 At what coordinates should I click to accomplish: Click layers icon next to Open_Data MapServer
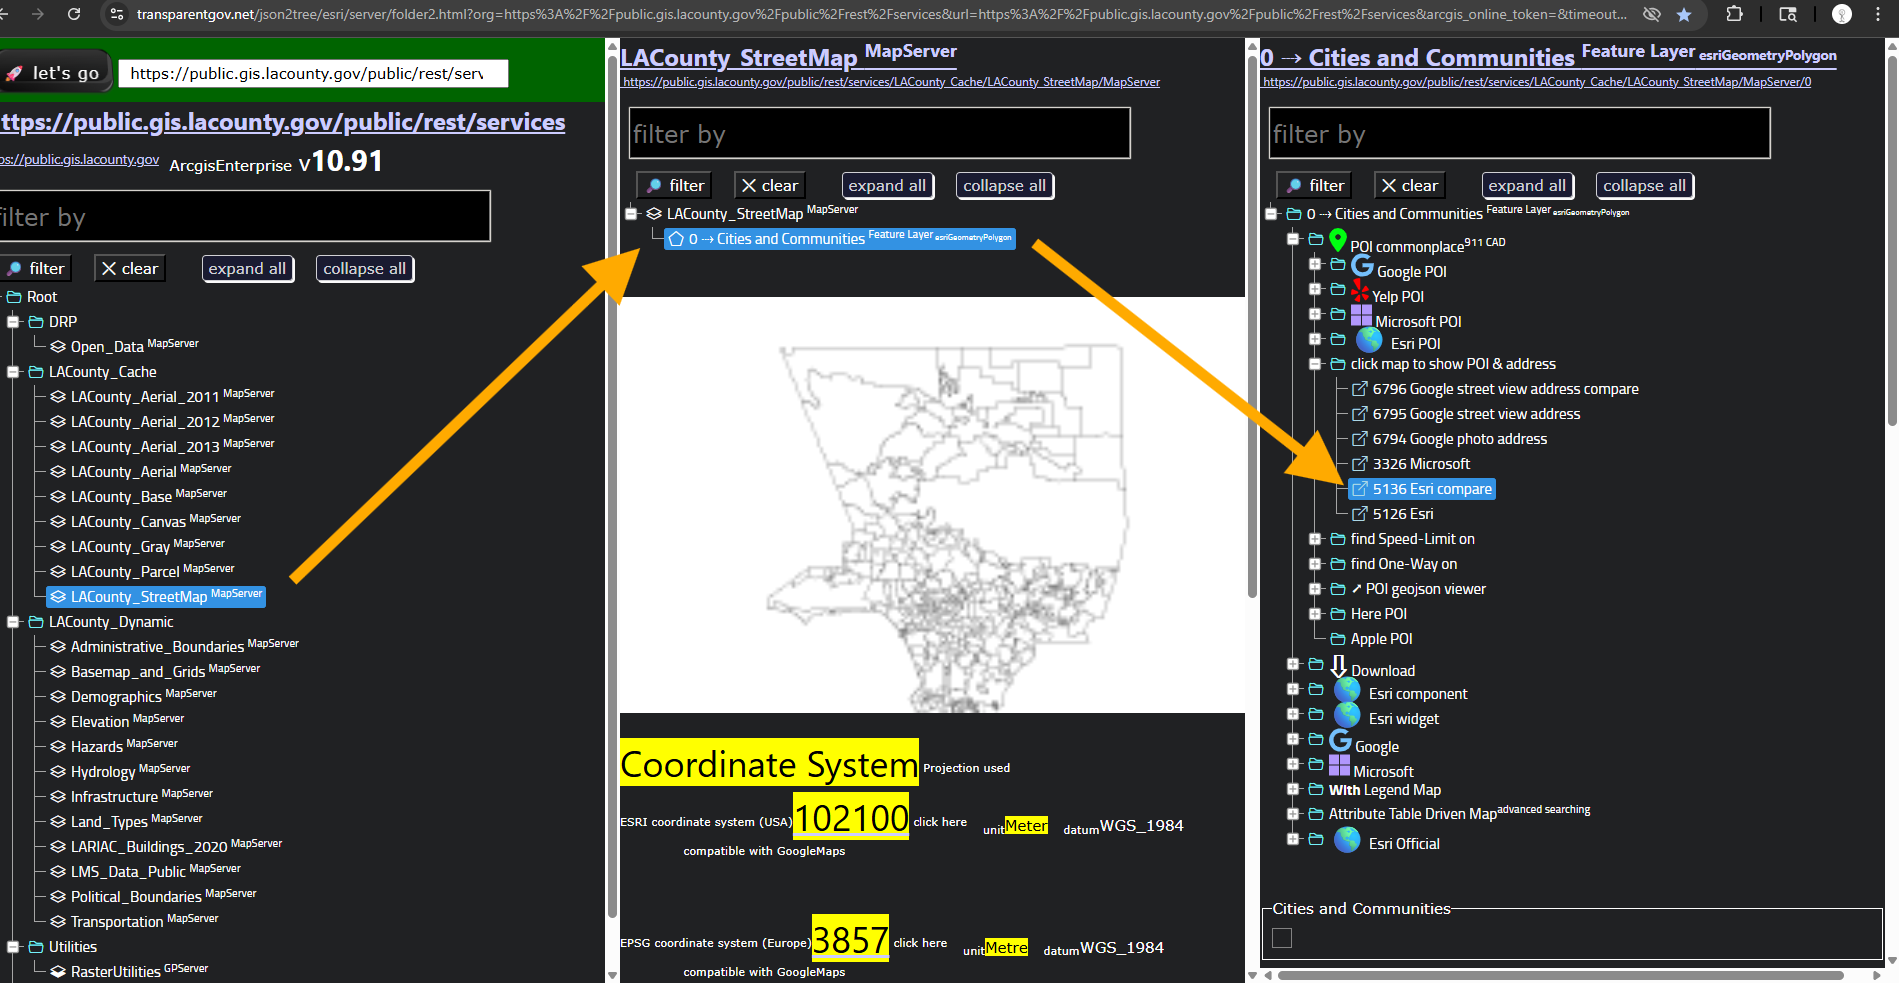pos(58,347)
